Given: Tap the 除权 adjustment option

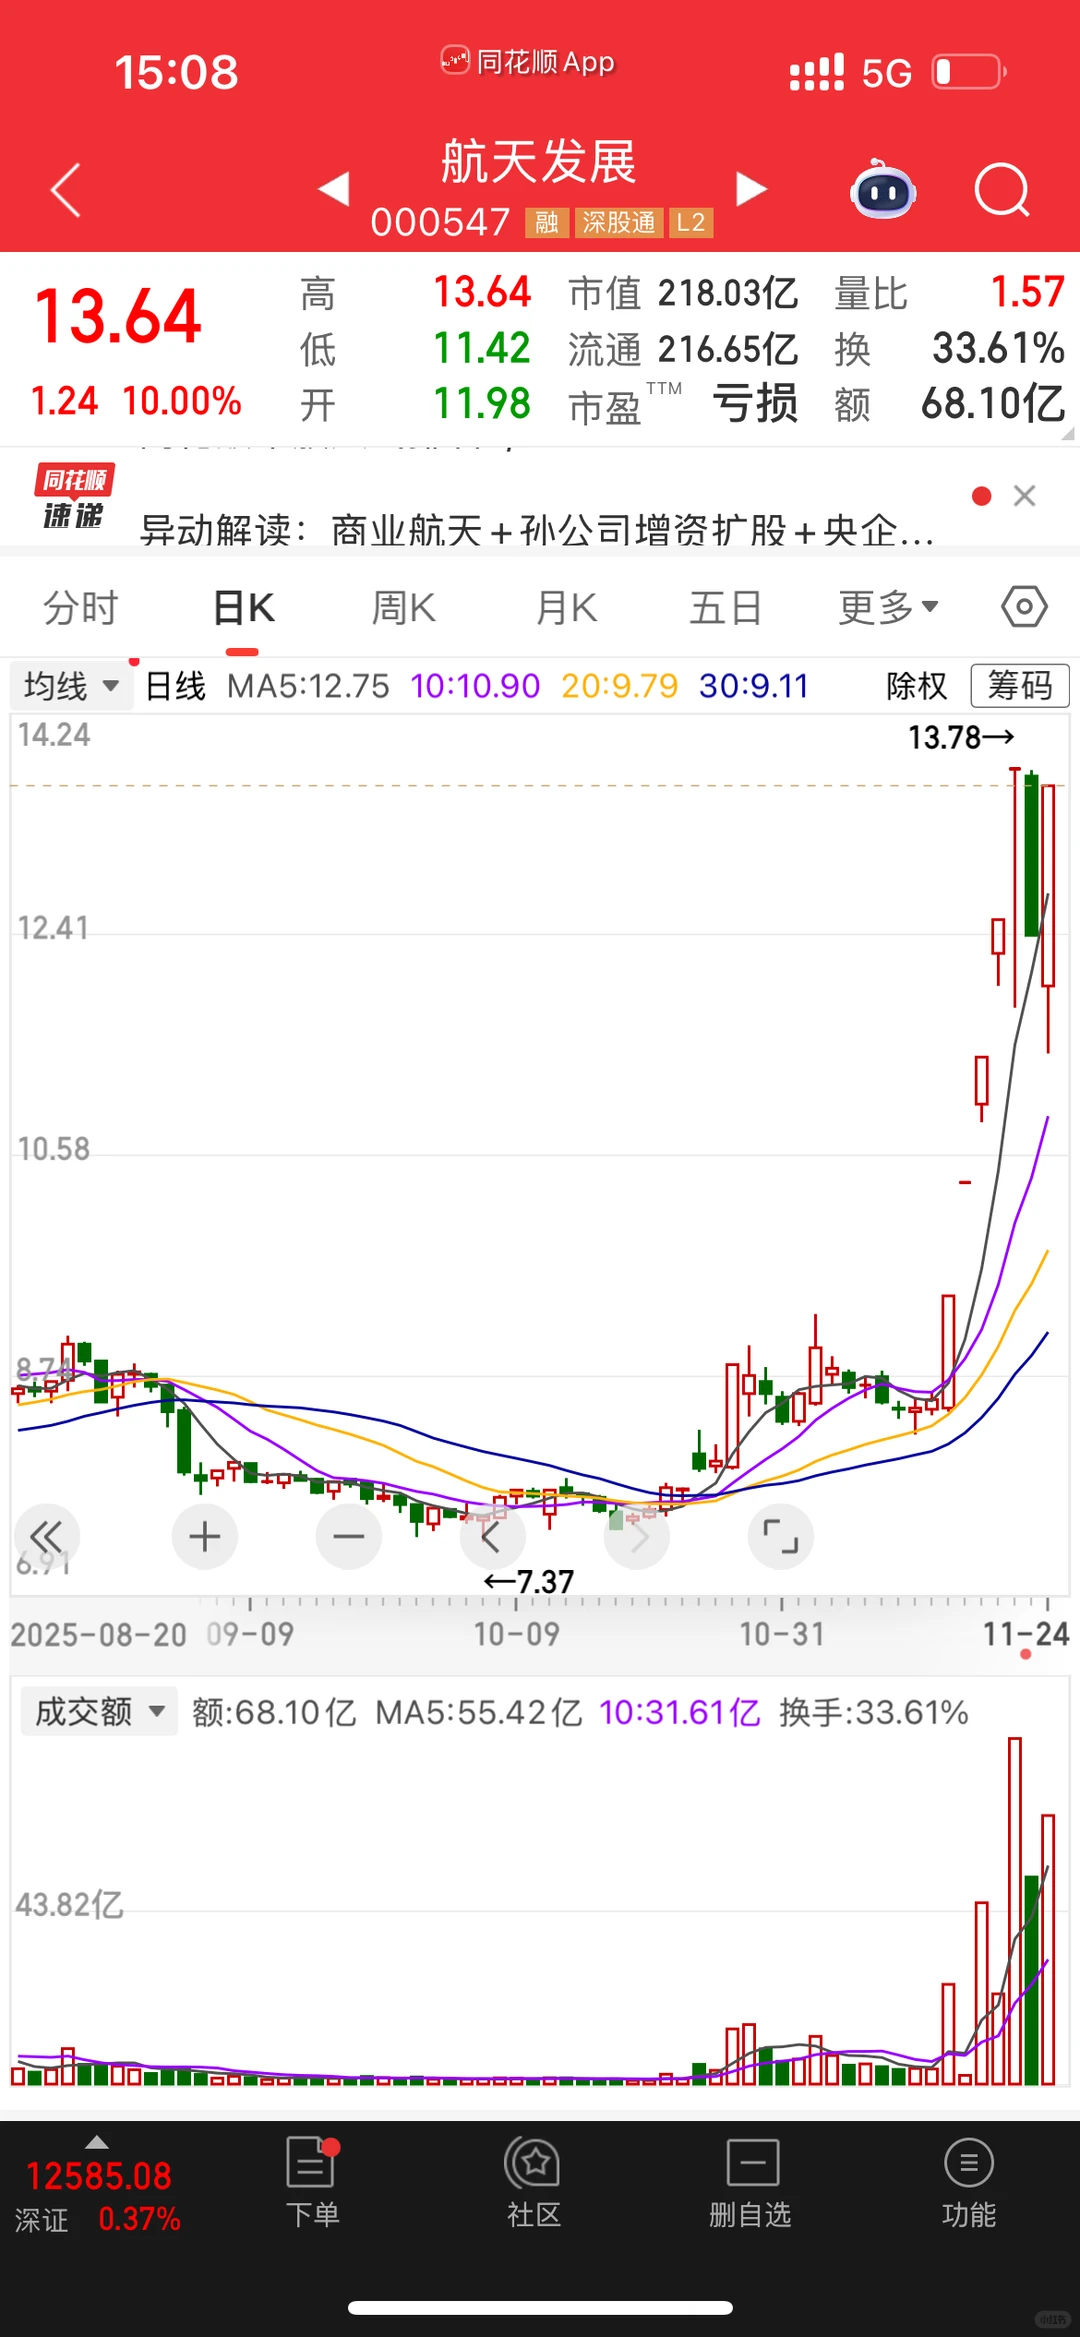Looking at the screenshot, I should (916, 686).
